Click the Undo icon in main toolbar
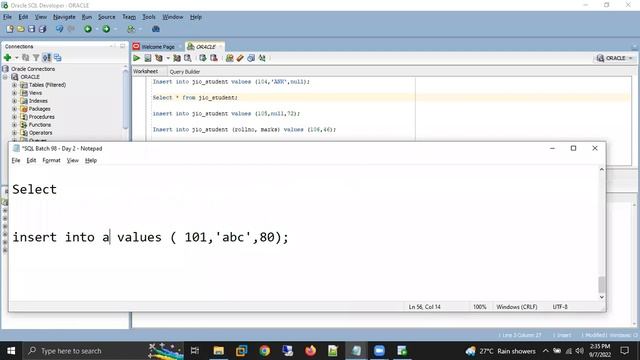 pyautogui.click(x=60, y=29)
